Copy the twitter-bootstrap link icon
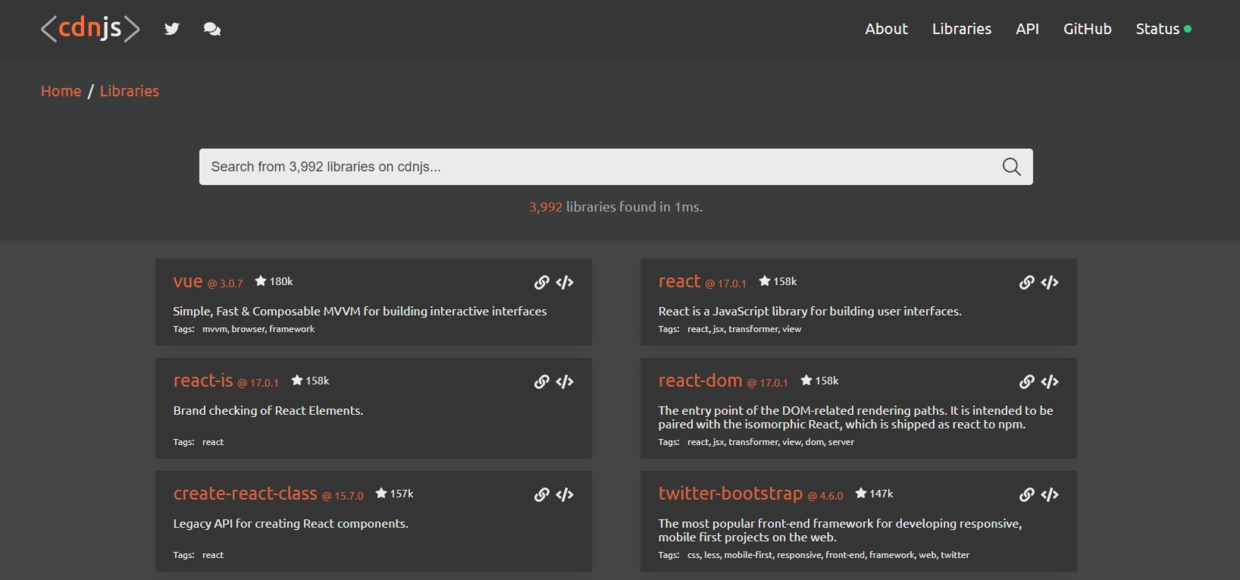Image resolution: width=1240 pixels, height=580 pixels. 1027,495
